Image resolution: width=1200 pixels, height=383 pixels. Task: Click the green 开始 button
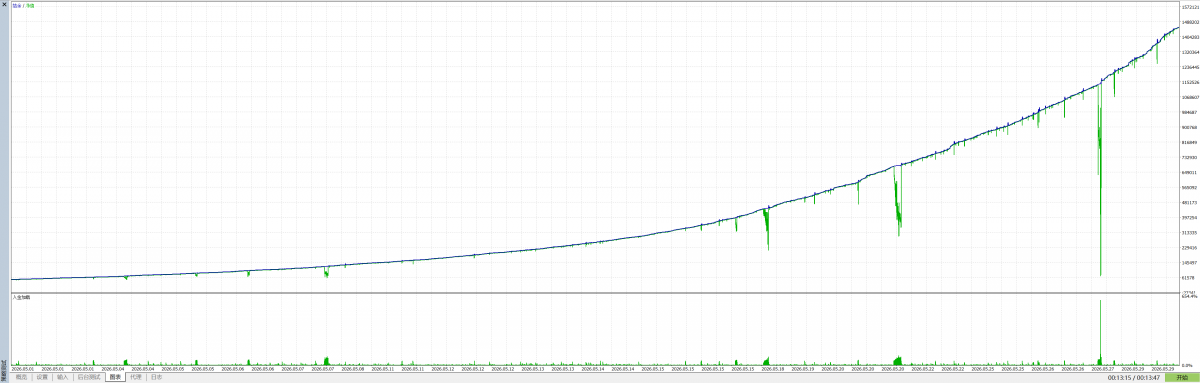(1182, 378)
